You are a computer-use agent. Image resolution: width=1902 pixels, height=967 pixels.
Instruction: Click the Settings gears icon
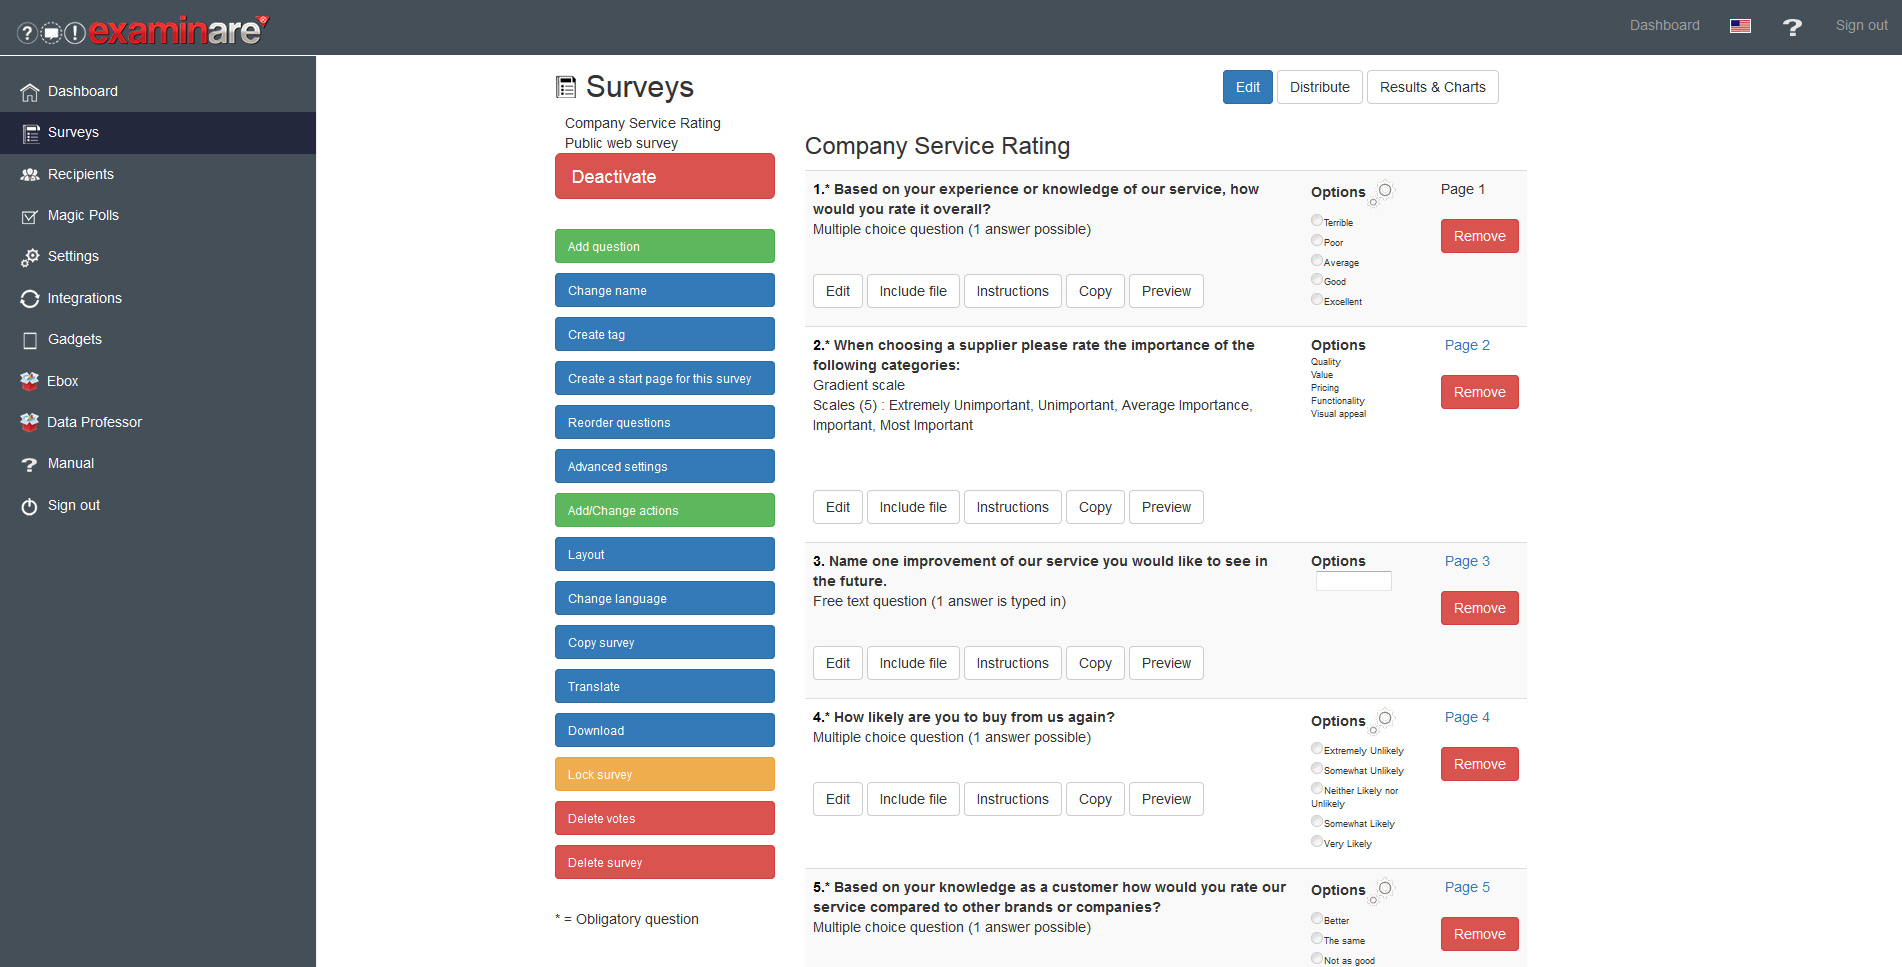pyautogui.click(x=30, y=258)
